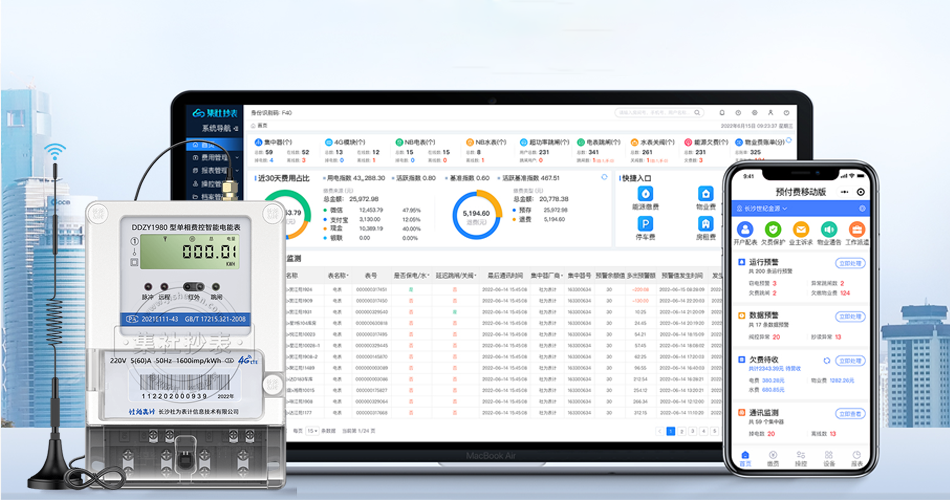
Task: Tap the 开户配表 icon on phone
Action: 744,231
